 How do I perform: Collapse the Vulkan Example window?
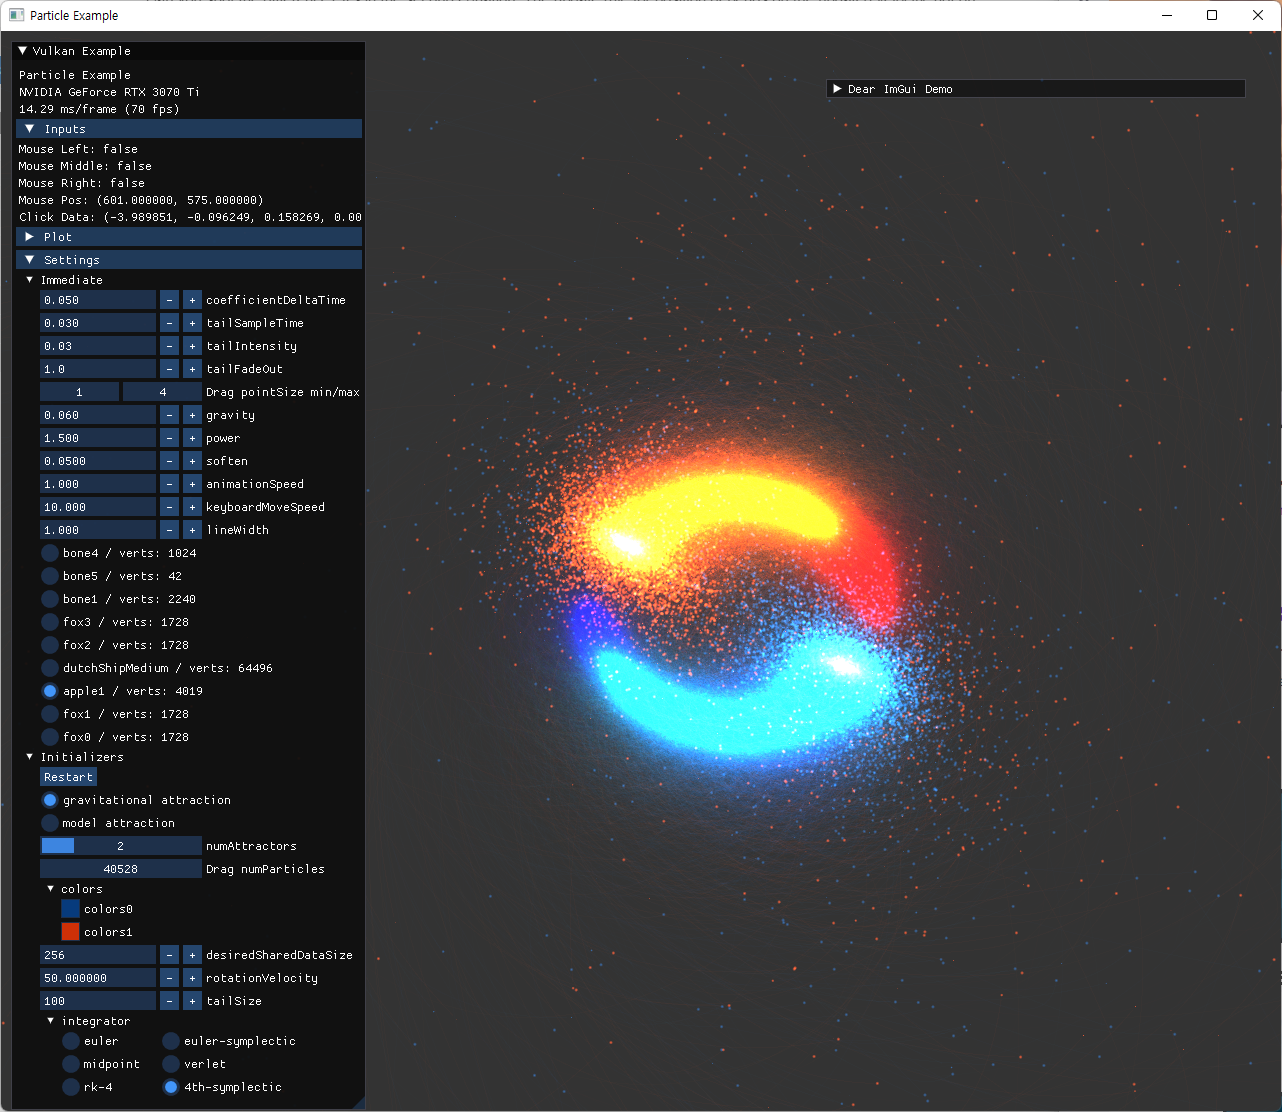[22, 51]
